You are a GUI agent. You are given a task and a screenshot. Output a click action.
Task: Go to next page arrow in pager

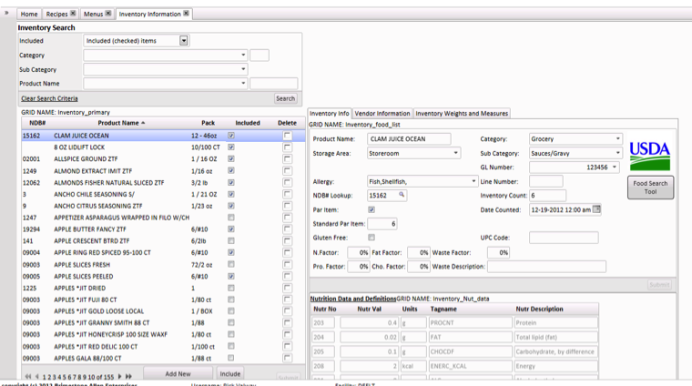[x=119, y=376]
